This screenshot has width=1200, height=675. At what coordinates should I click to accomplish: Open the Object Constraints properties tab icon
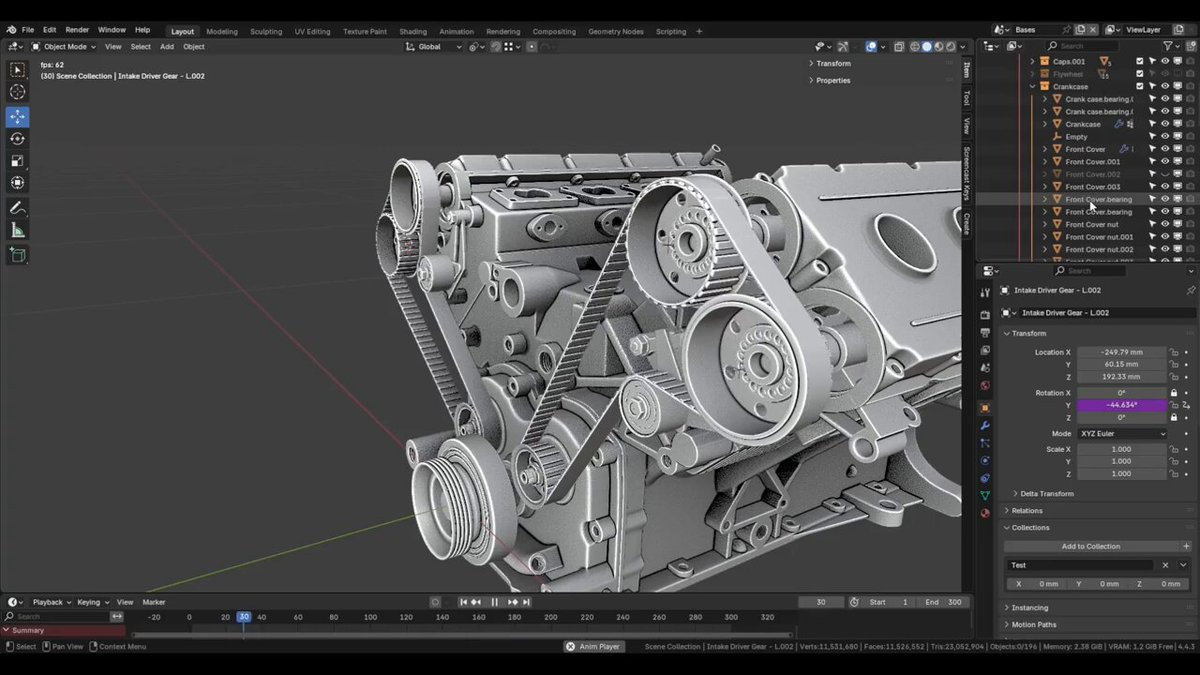tap(985, 478)
